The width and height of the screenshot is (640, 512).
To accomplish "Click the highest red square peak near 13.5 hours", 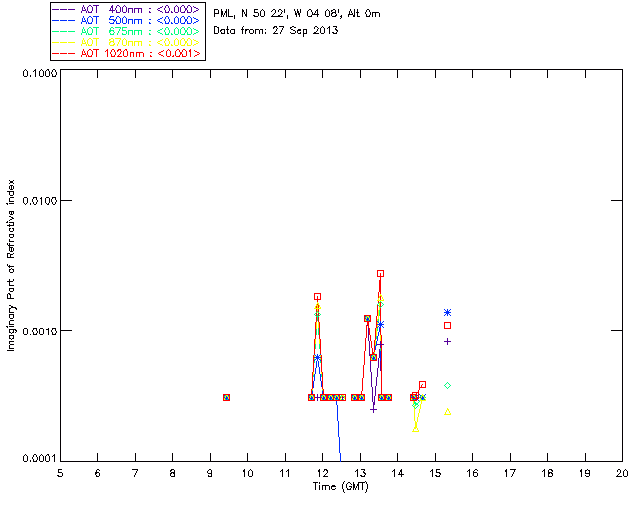I will tap(380, 274).
